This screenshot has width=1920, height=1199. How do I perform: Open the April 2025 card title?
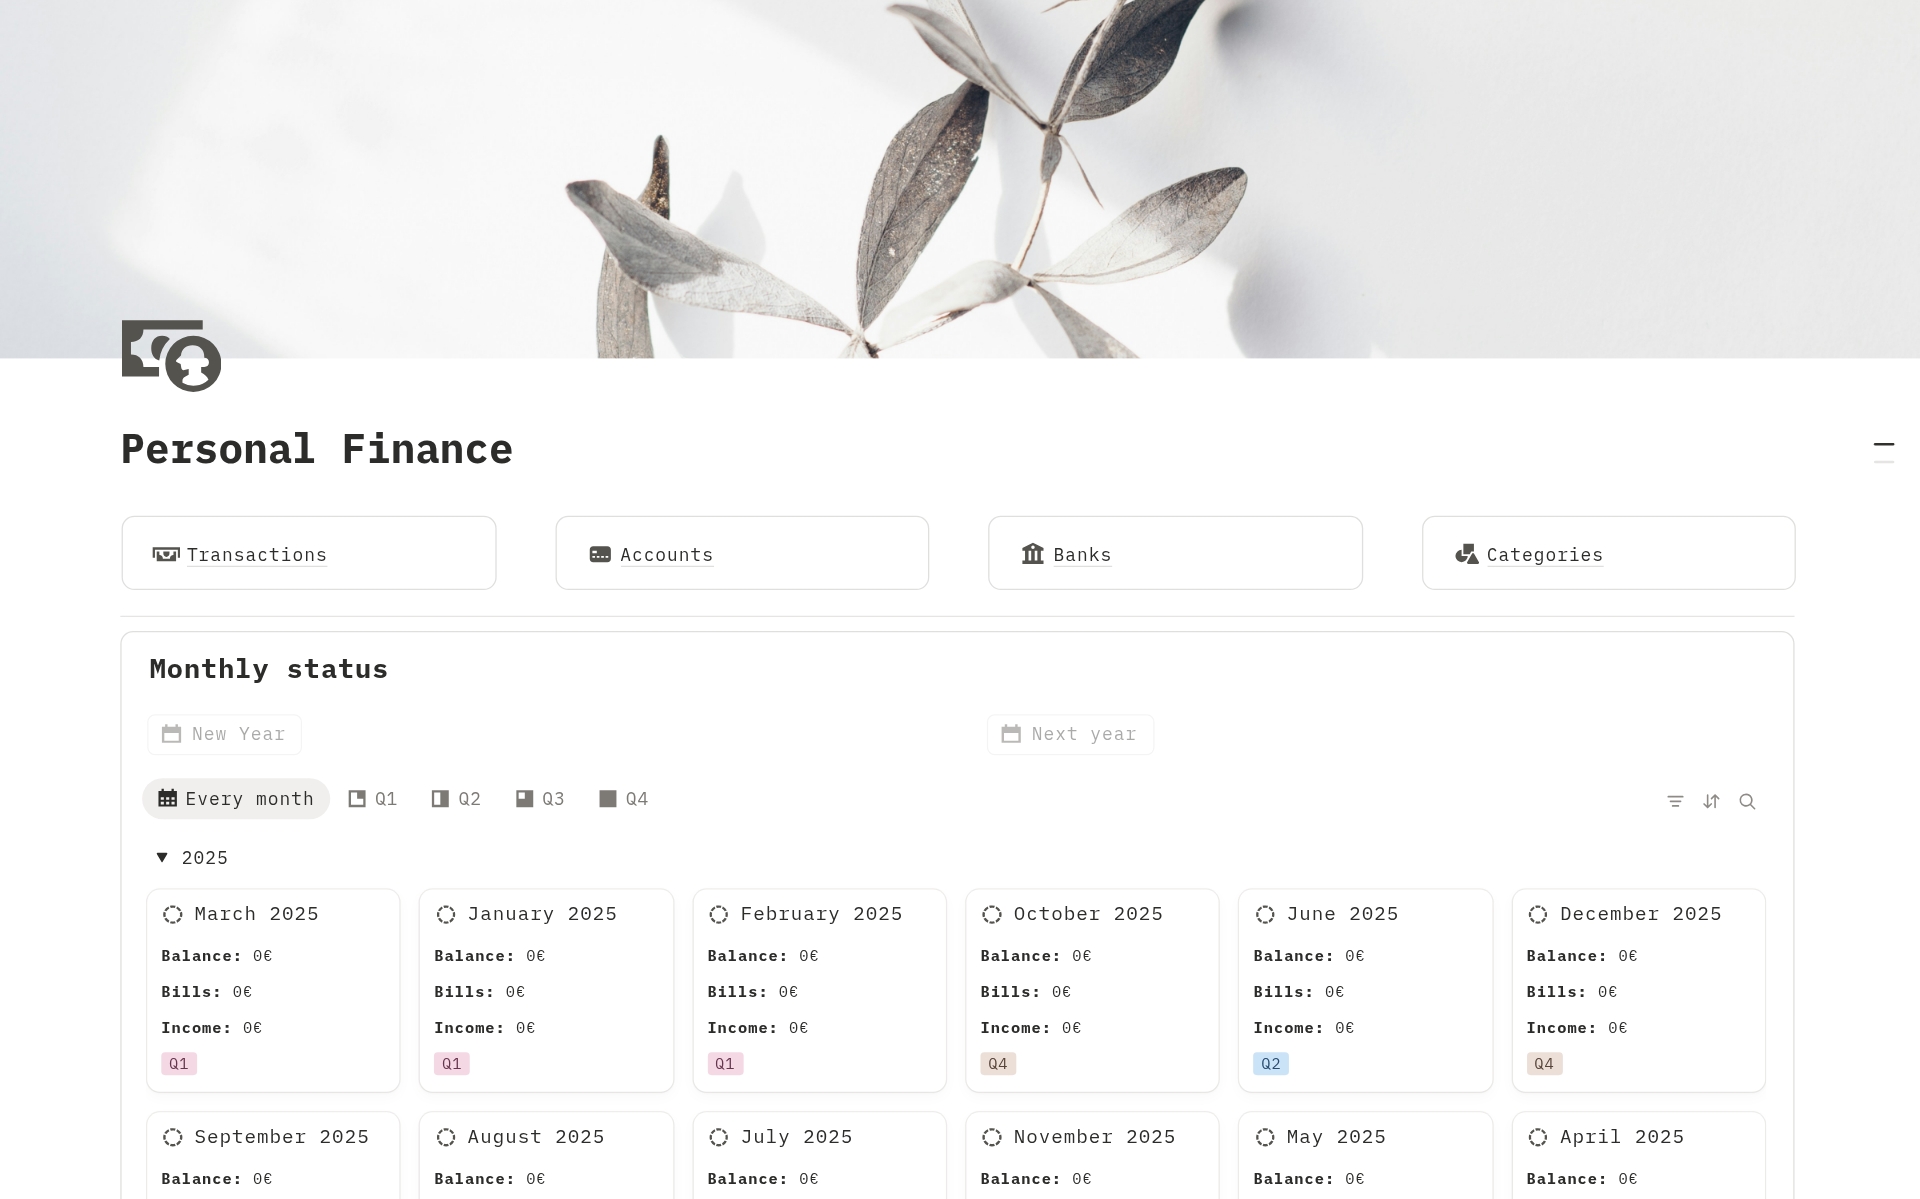(1621, 1137)
